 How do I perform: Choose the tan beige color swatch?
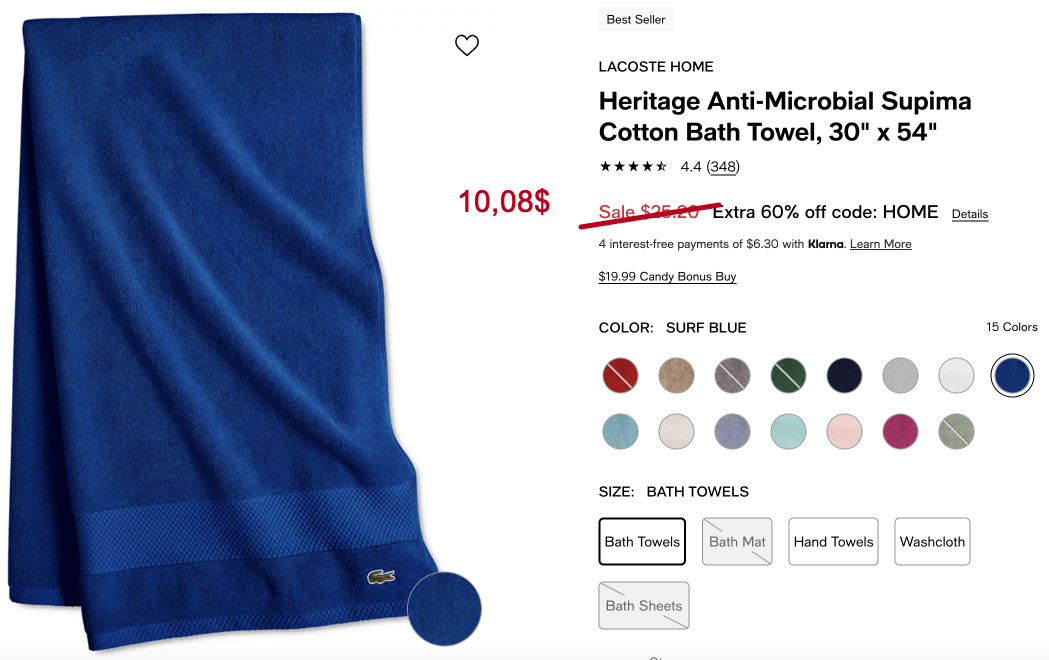676,376
